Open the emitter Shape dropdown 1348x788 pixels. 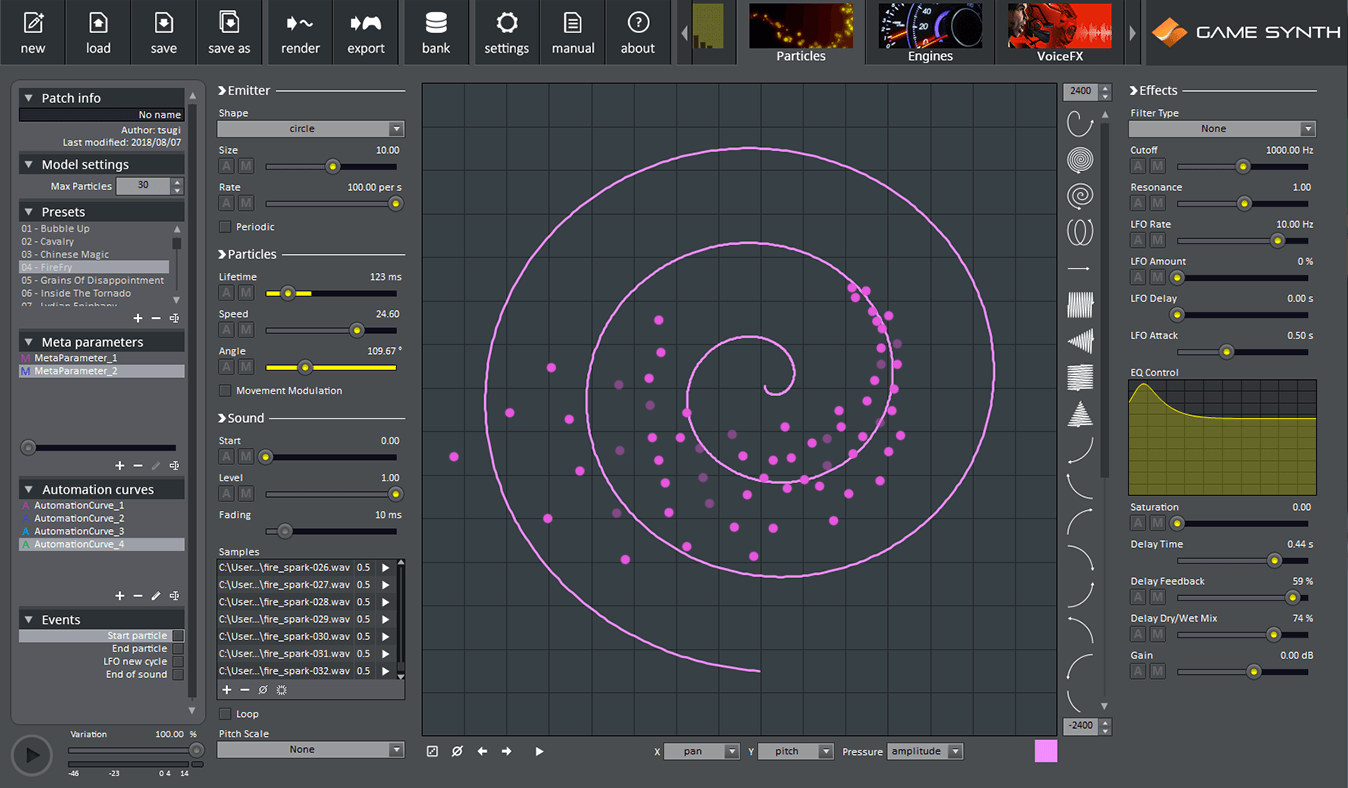click(x=310, y=129)
